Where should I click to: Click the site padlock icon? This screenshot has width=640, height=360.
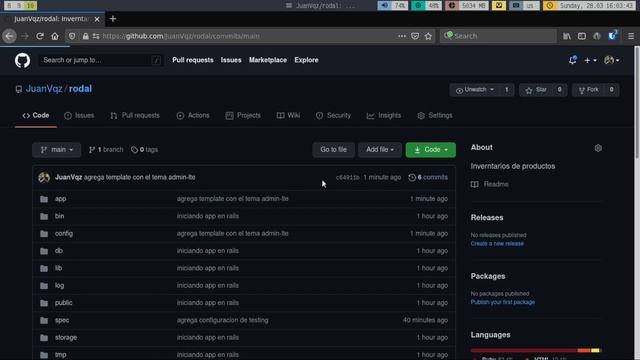85,36
